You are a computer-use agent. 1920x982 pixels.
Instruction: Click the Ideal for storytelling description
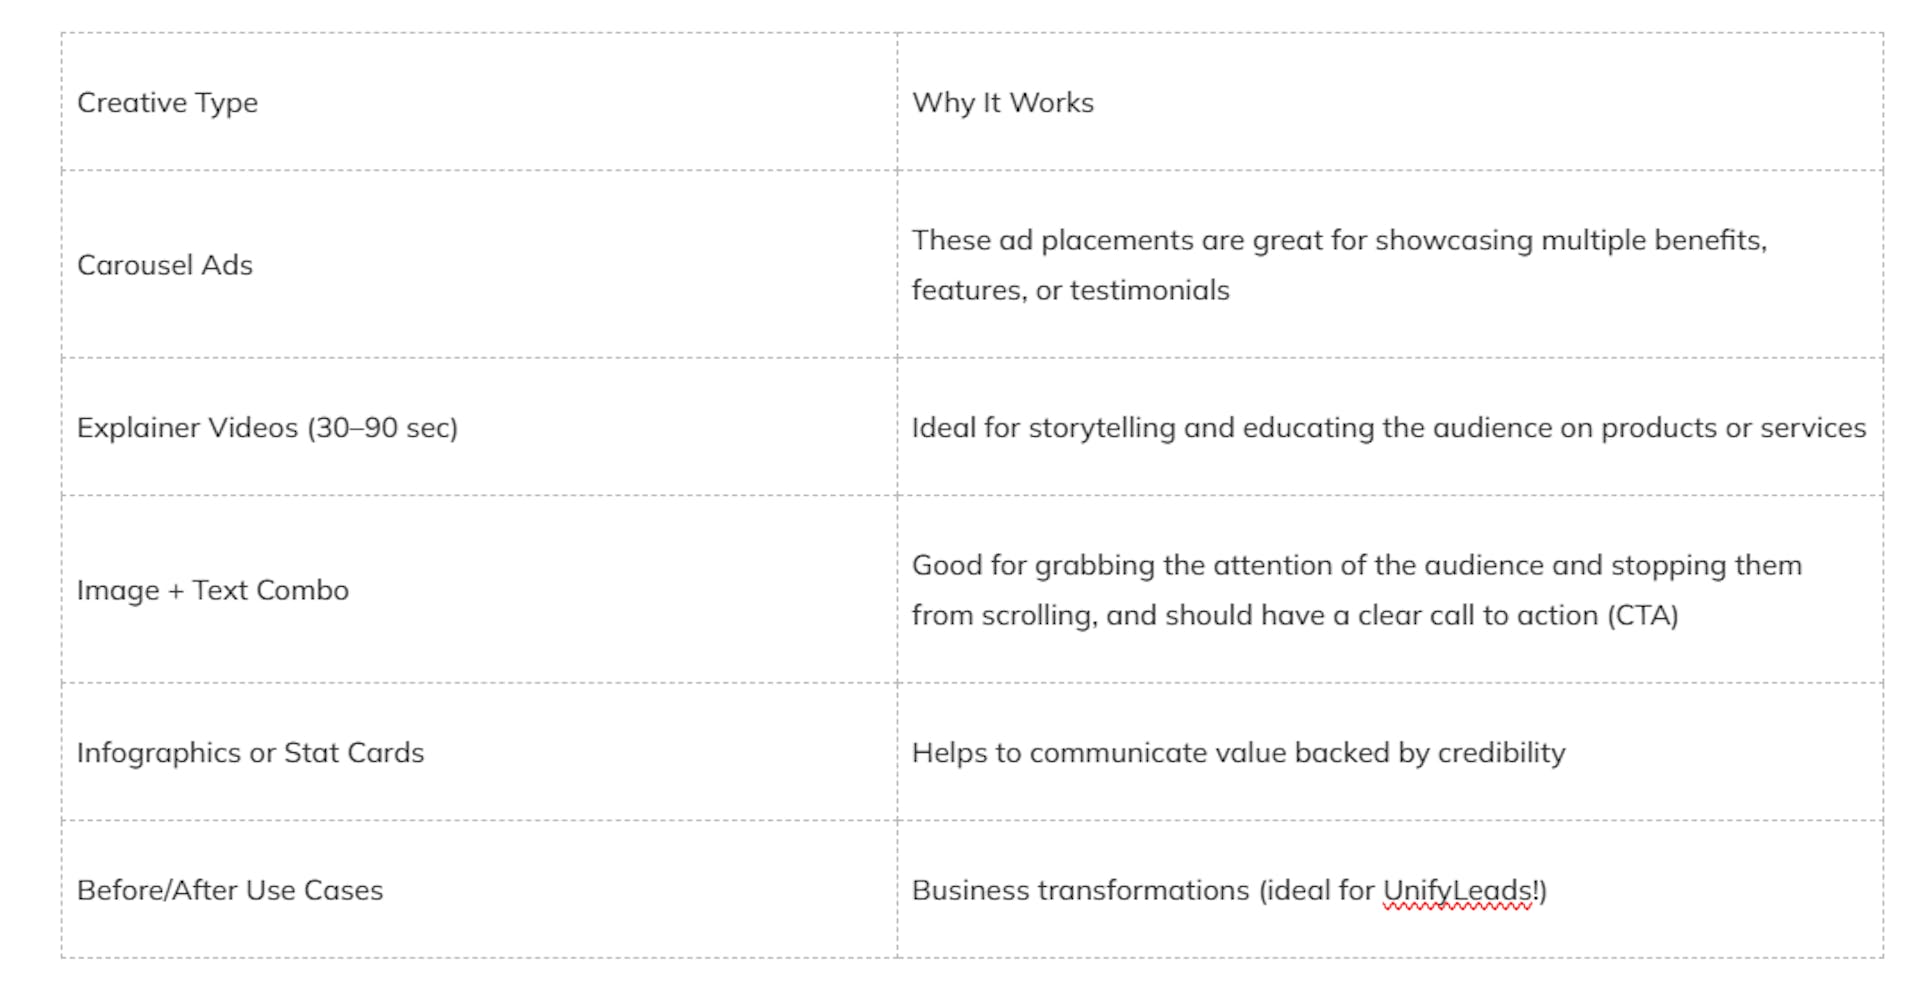[x=1389, y=428]
